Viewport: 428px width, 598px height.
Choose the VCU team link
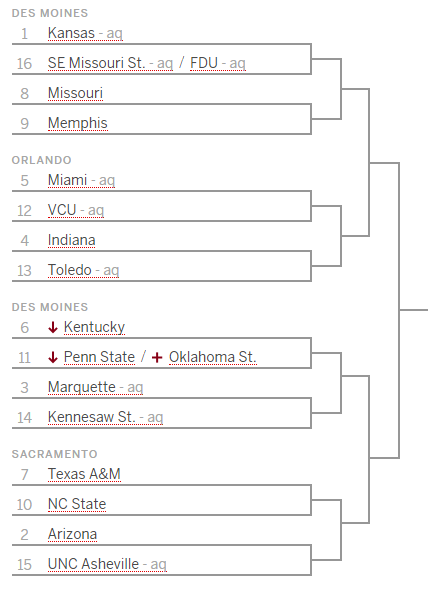point(62,210)
